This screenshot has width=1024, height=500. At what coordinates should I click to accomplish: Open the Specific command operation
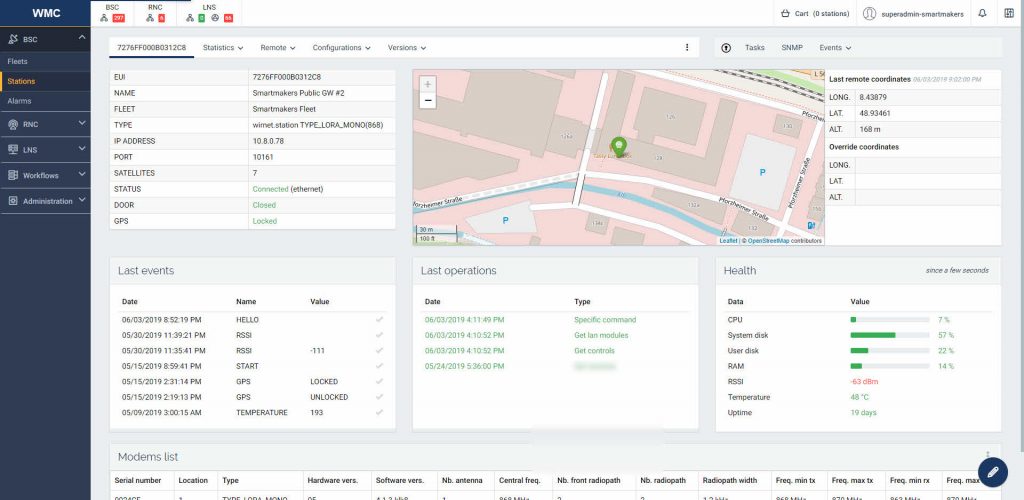pyautogui.click(x=605, y=320)
